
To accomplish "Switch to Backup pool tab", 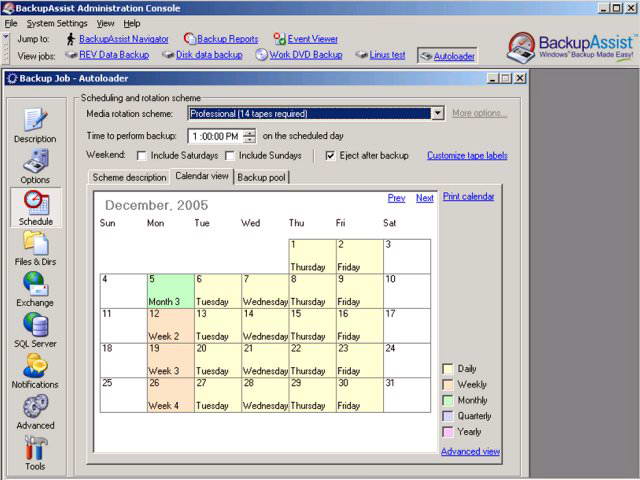I will coord(261,178).
